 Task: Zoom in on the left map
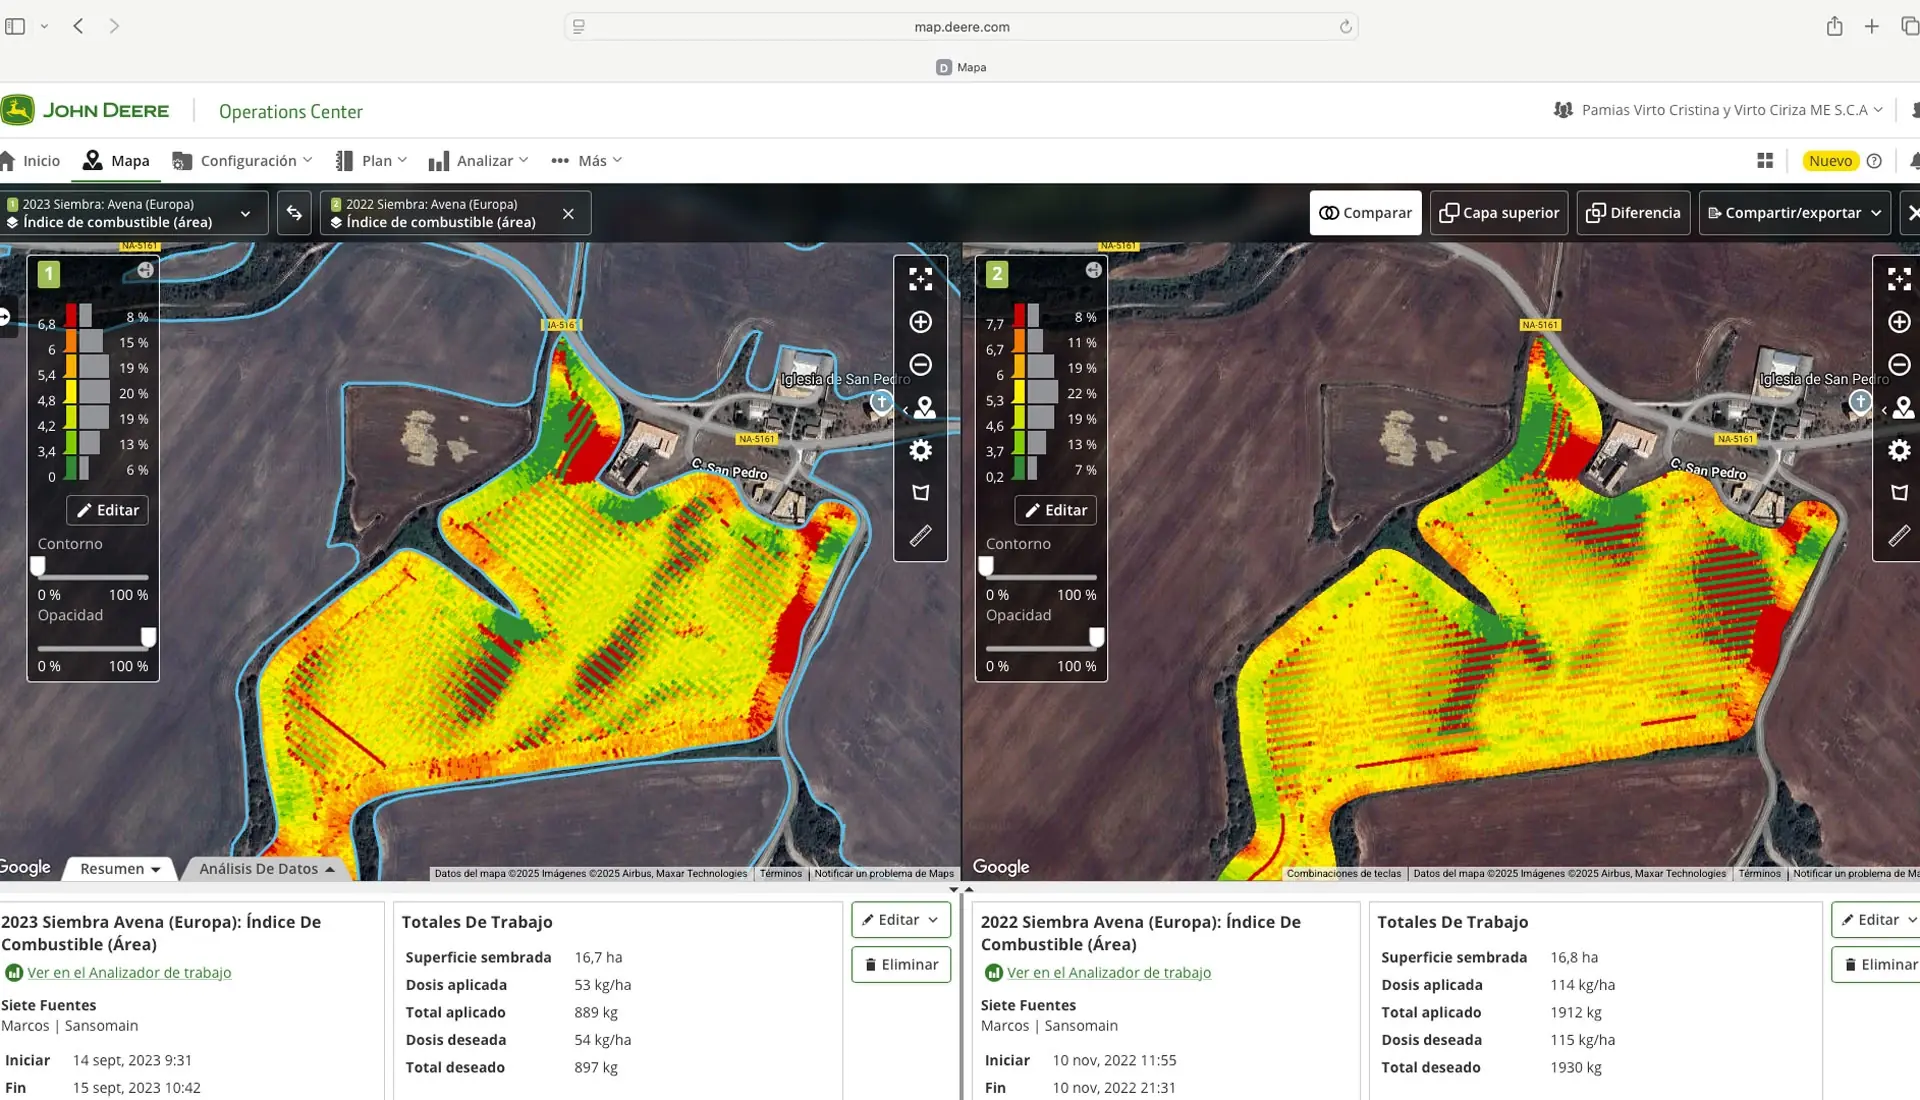coord(920,322)
